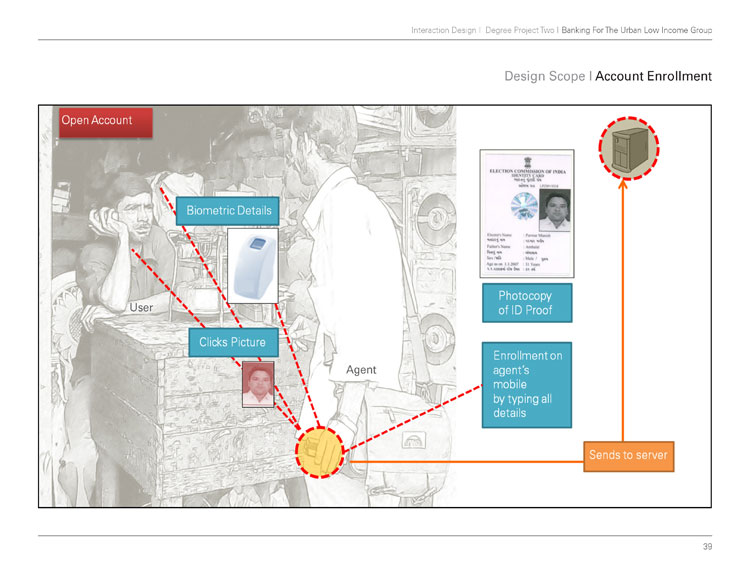Click the page number 39
Image resolution: width=750 pixels, height=563 pixels.
pyautogui.click(x=707, y=546)
